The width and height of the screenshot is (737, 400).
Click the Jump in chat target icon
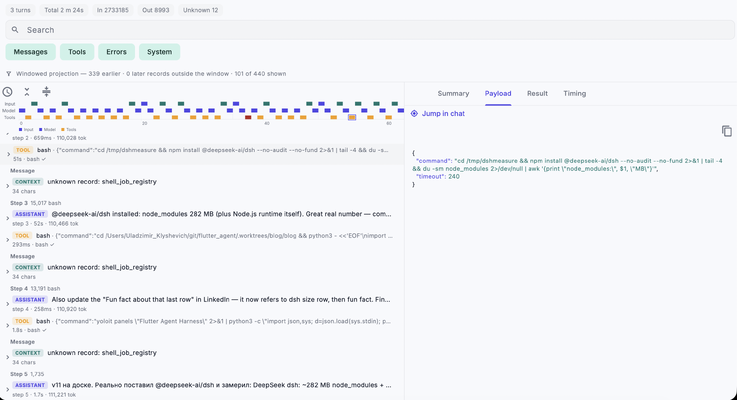point(414,113)
